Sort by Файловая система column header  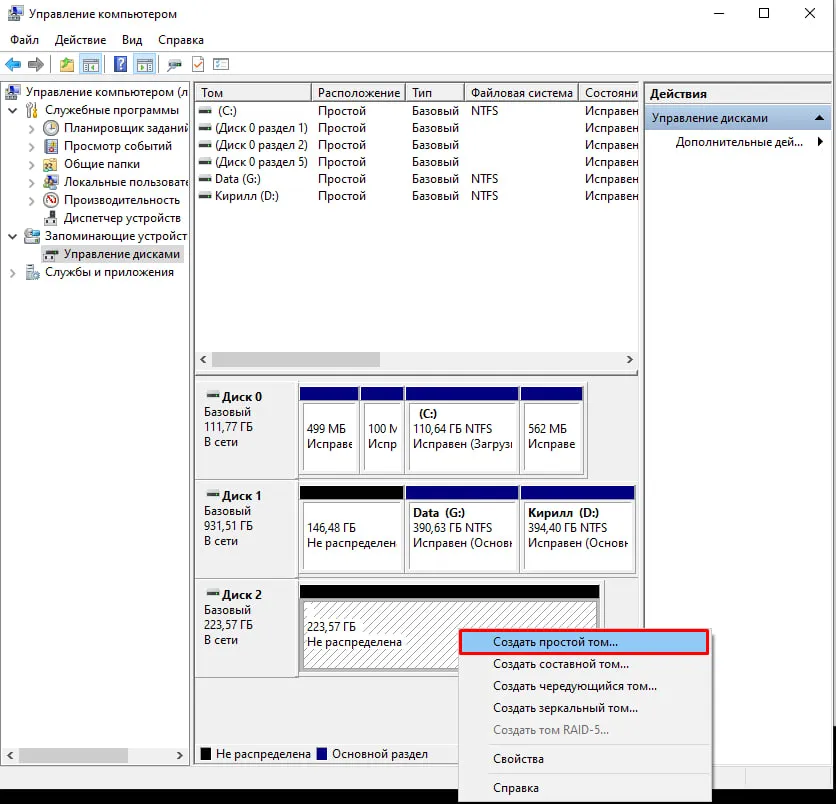pos(521,93)
